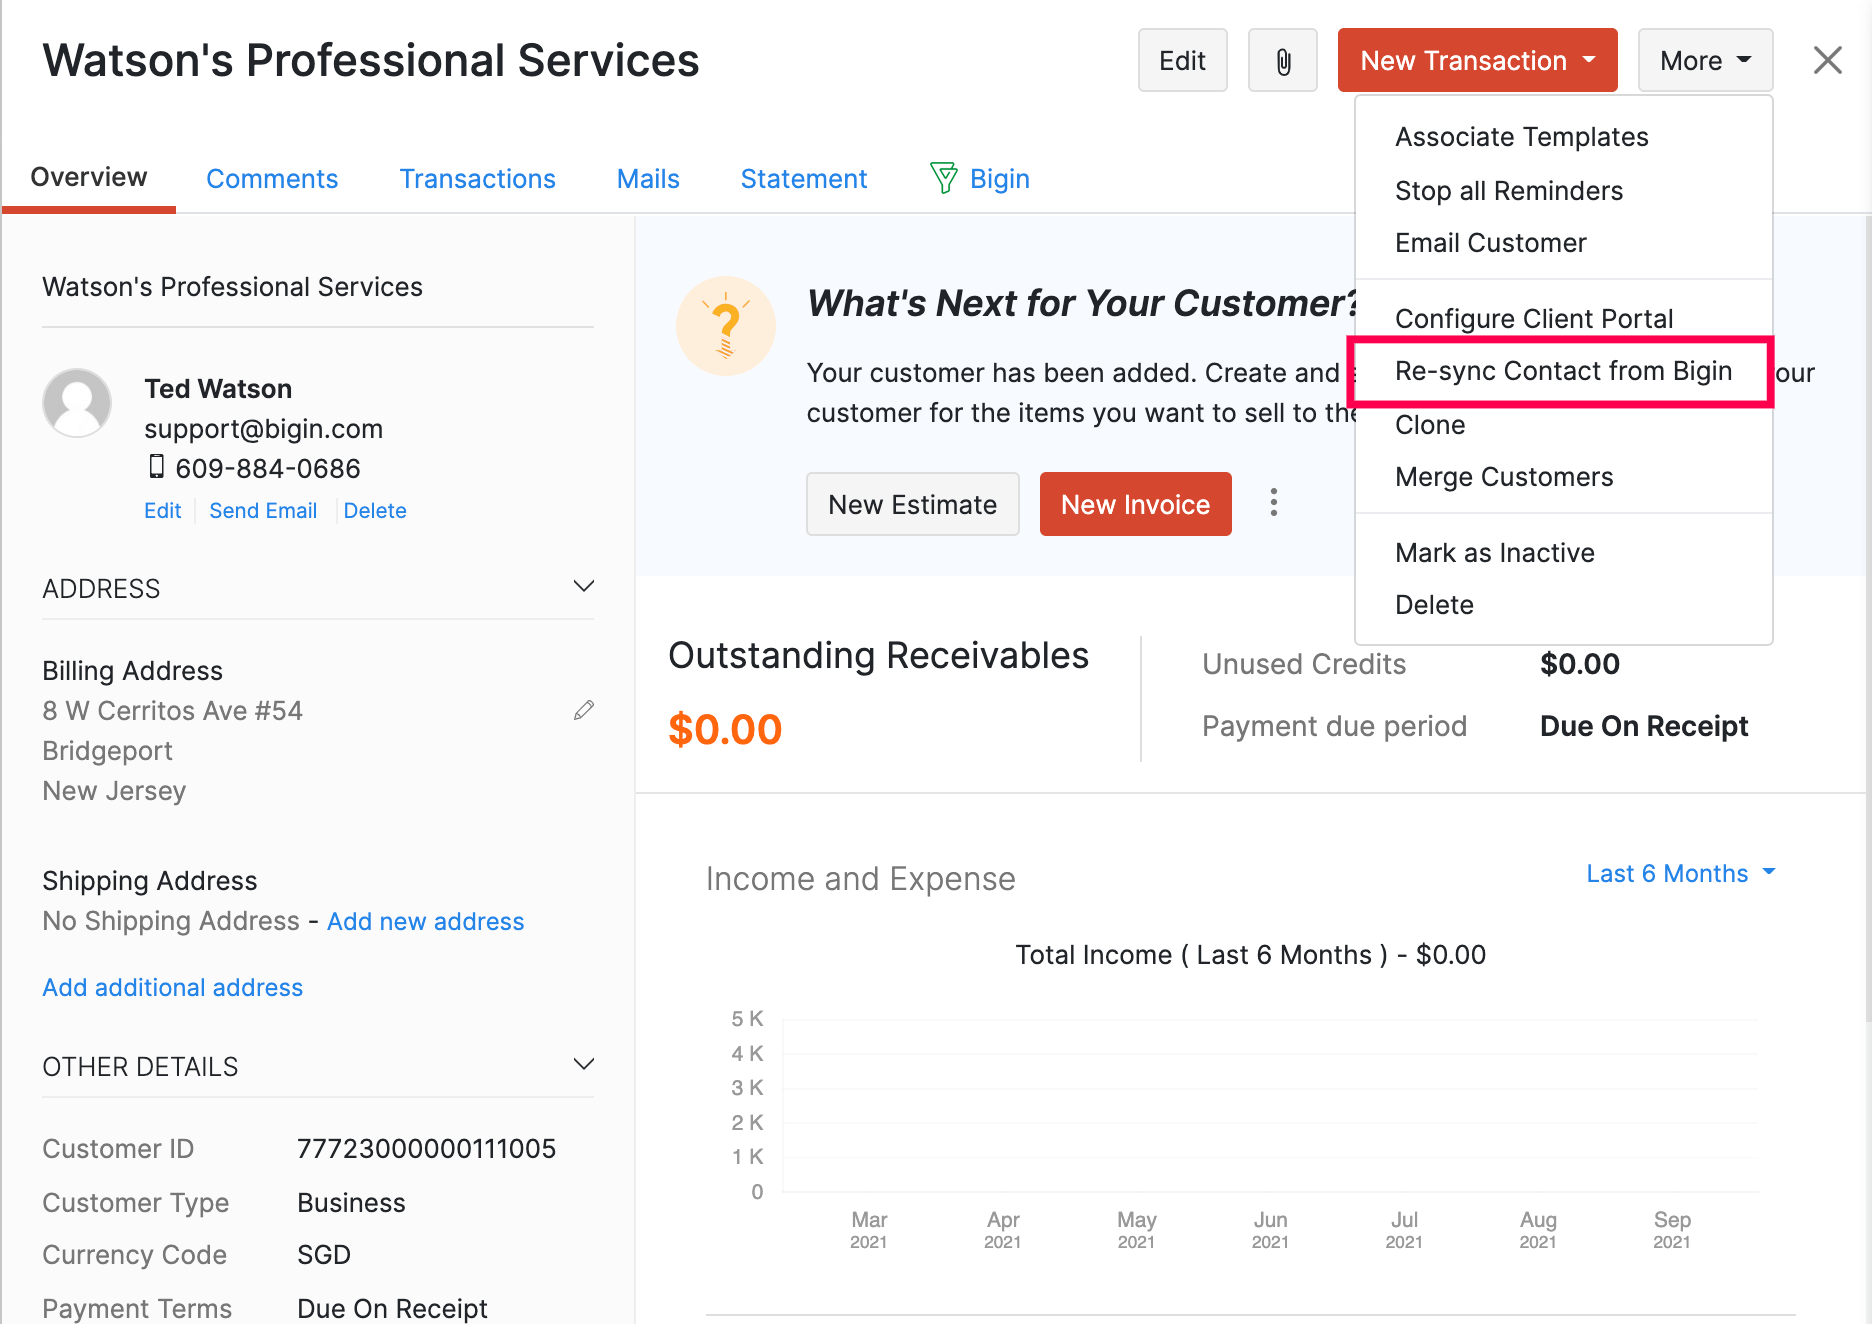Screen dimensions: 1872x1324
Task: Open the Statement tab
Action: [803, 178]
